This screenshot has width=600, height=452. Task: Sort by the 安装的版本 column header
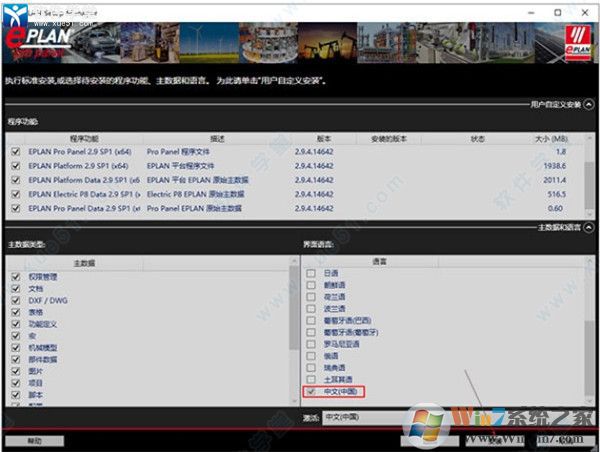point(389,139)
